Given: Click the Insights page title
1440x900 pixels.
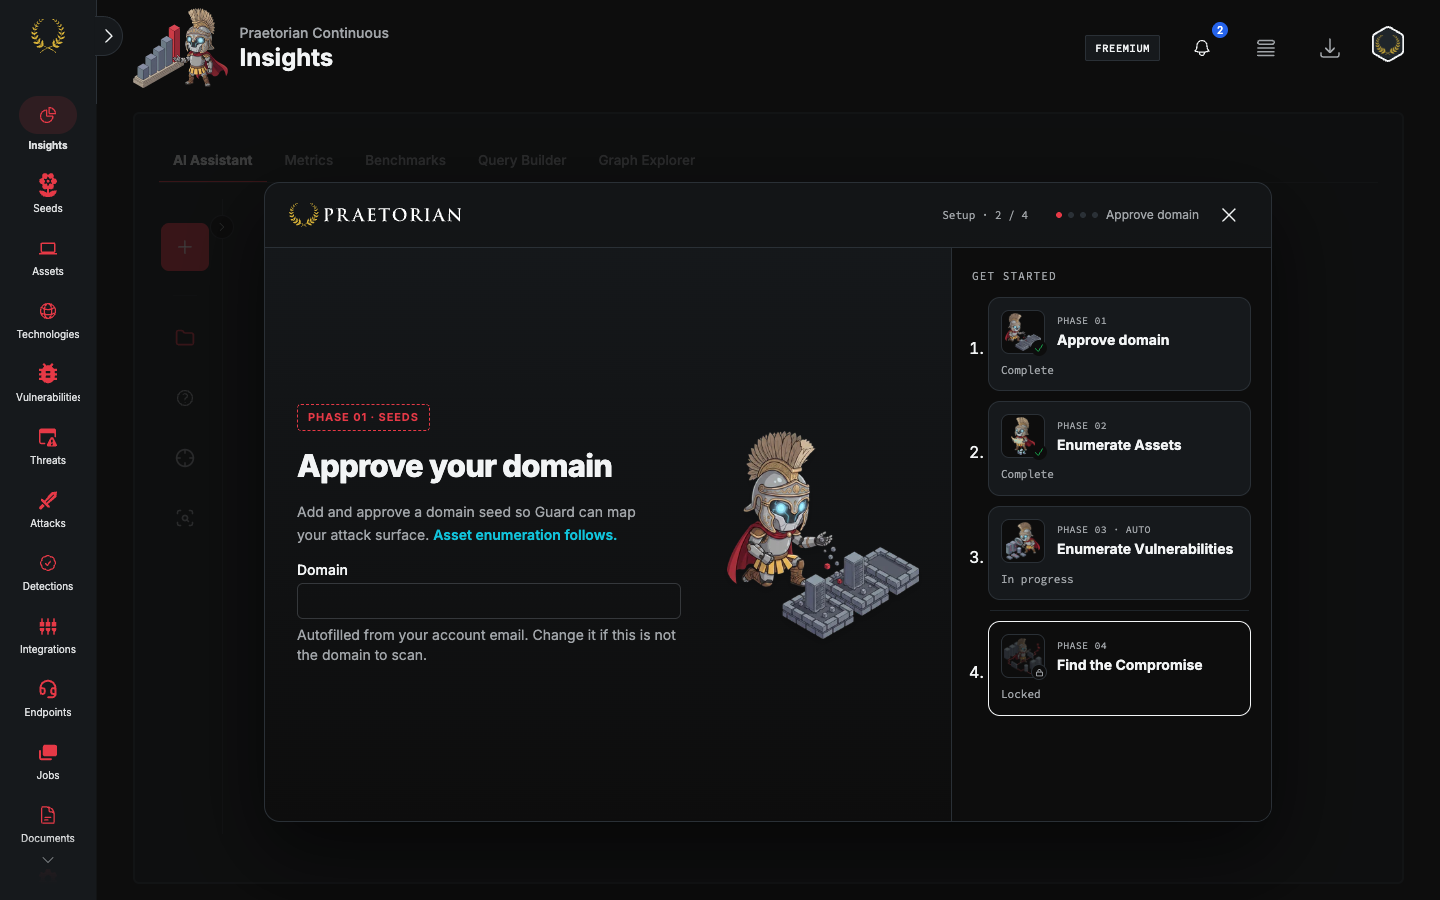Looking at the screenshot, I should pyautogui.click(x=286, y=58).
